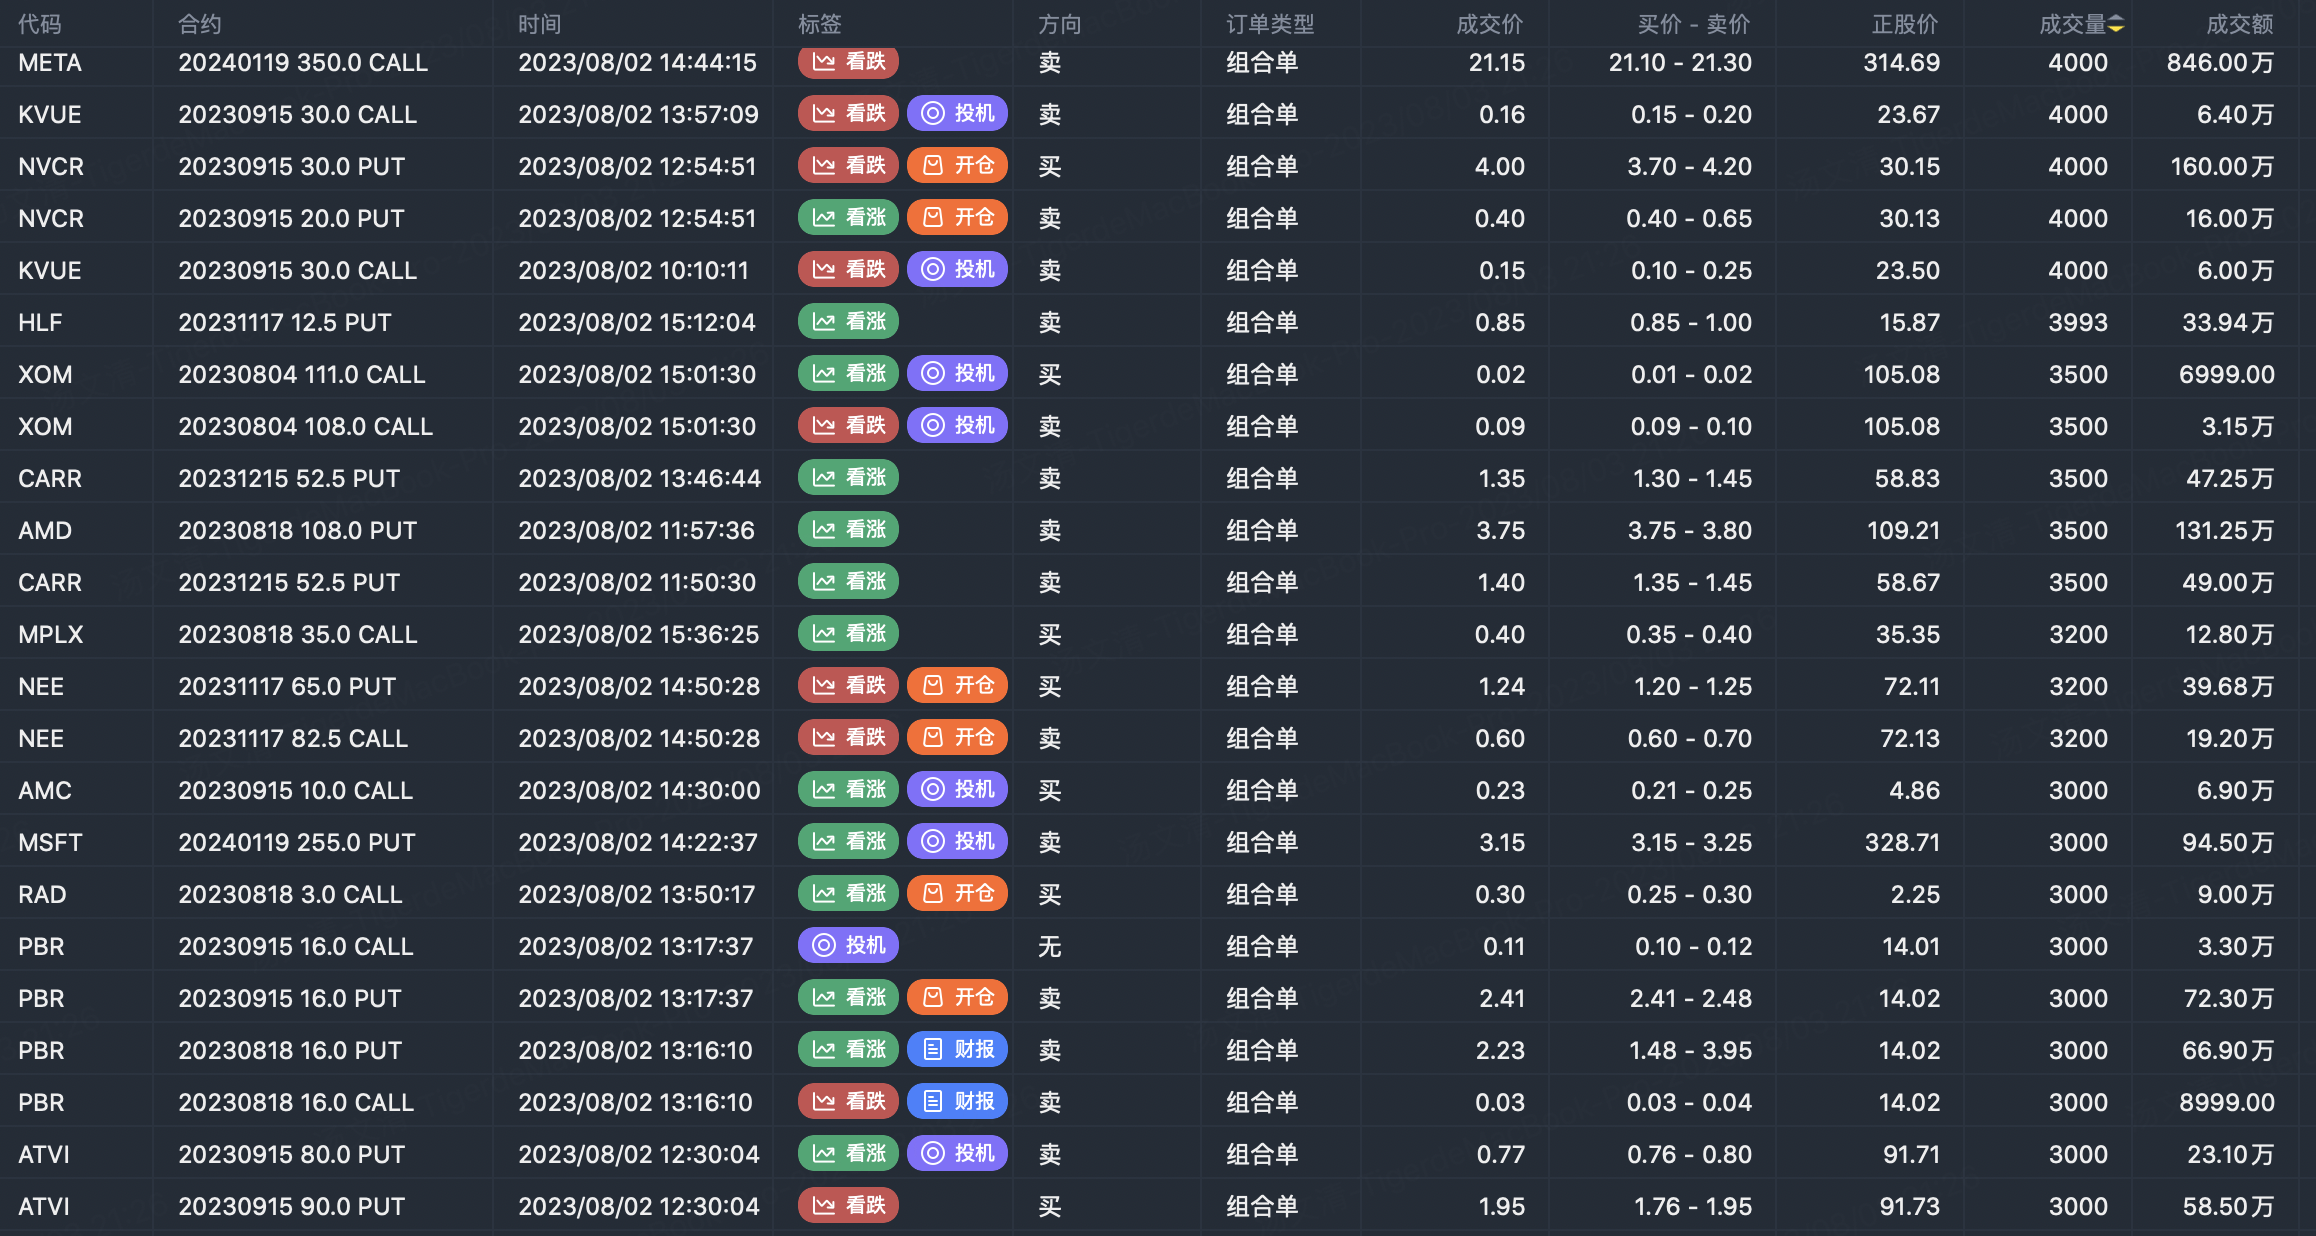Click 开仓 tag on NEE 65.0 PUT row
The image size is (2316, 1236).
click(x=957, y=685)
